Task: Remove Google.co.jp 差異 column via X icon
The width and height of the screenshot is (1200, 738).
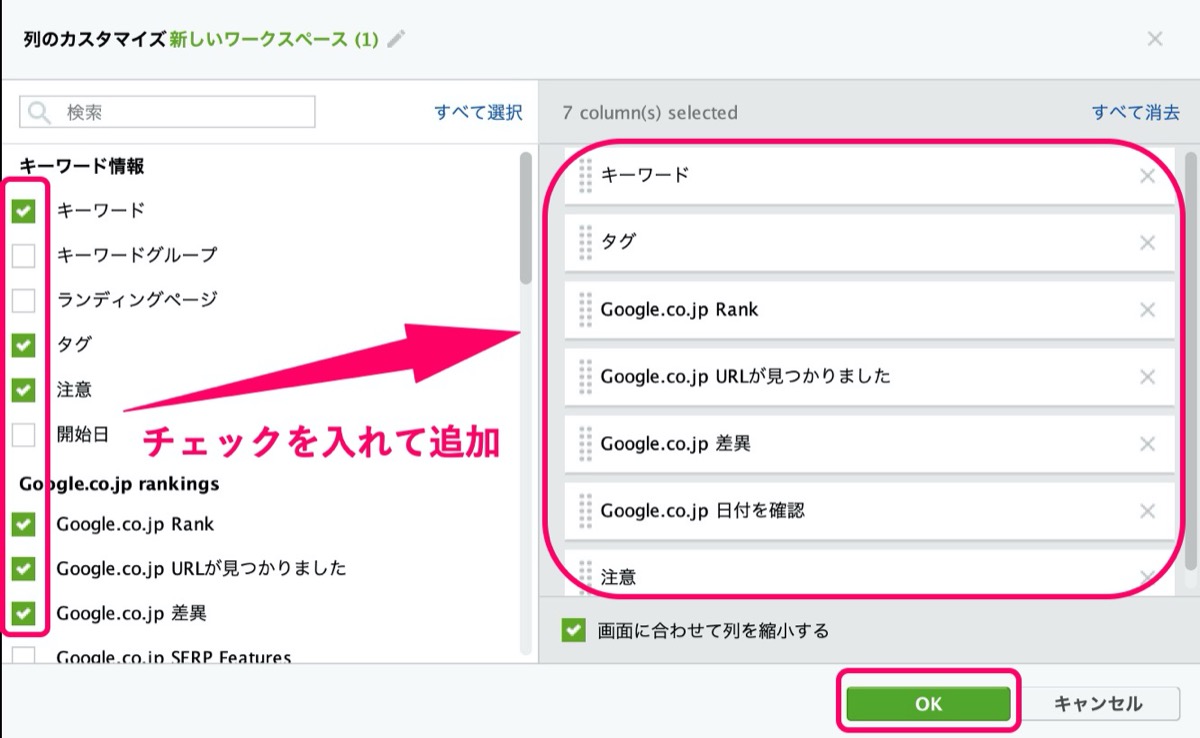Action: click(1148, 444)
